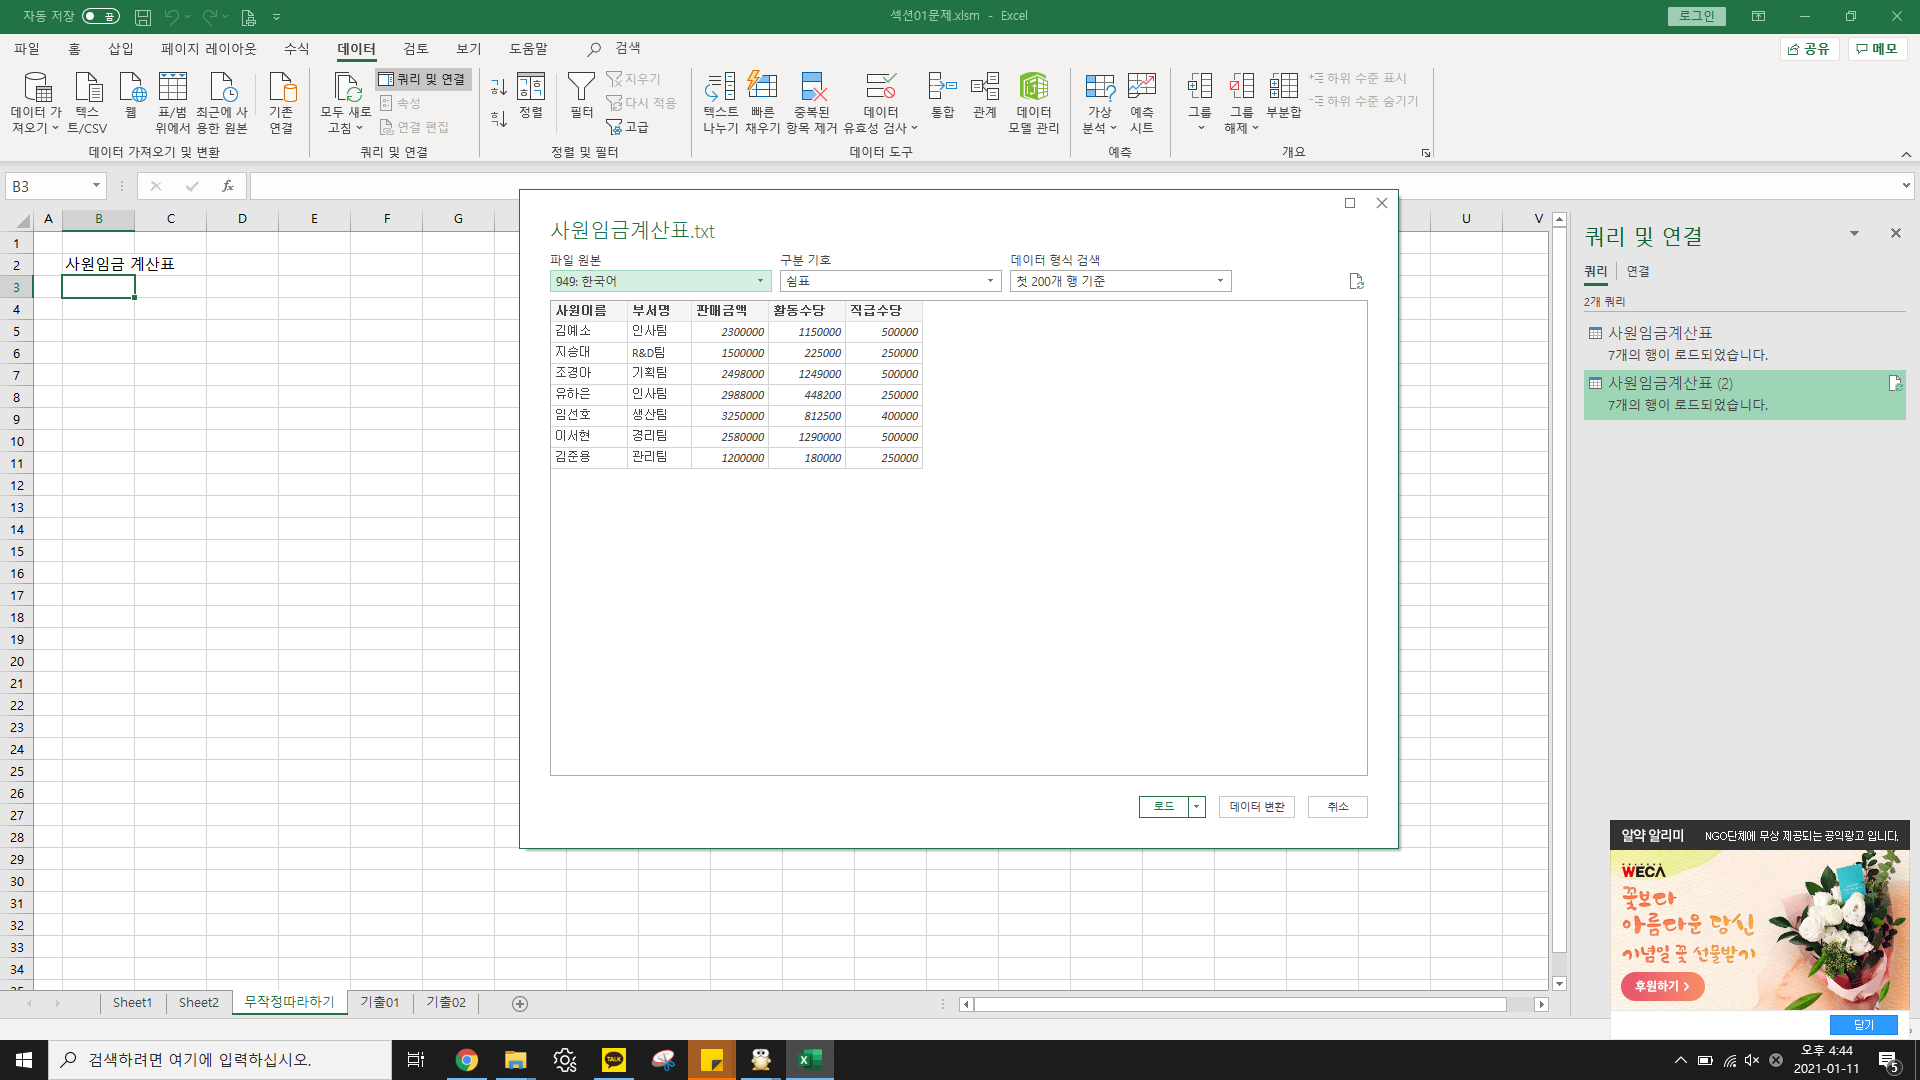Toggle the Queries & Connections ribbon button
Screen dimensions: 1920x1080
(x=423, y=79)
